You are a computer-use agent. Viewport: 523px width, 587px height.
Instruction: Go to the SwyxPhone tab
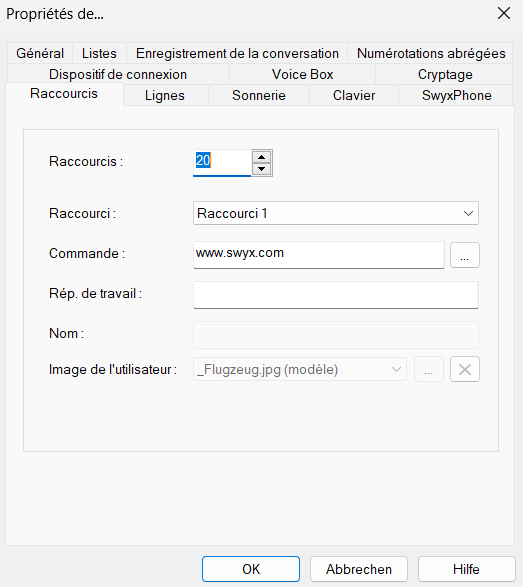click(x=456, y=95)
